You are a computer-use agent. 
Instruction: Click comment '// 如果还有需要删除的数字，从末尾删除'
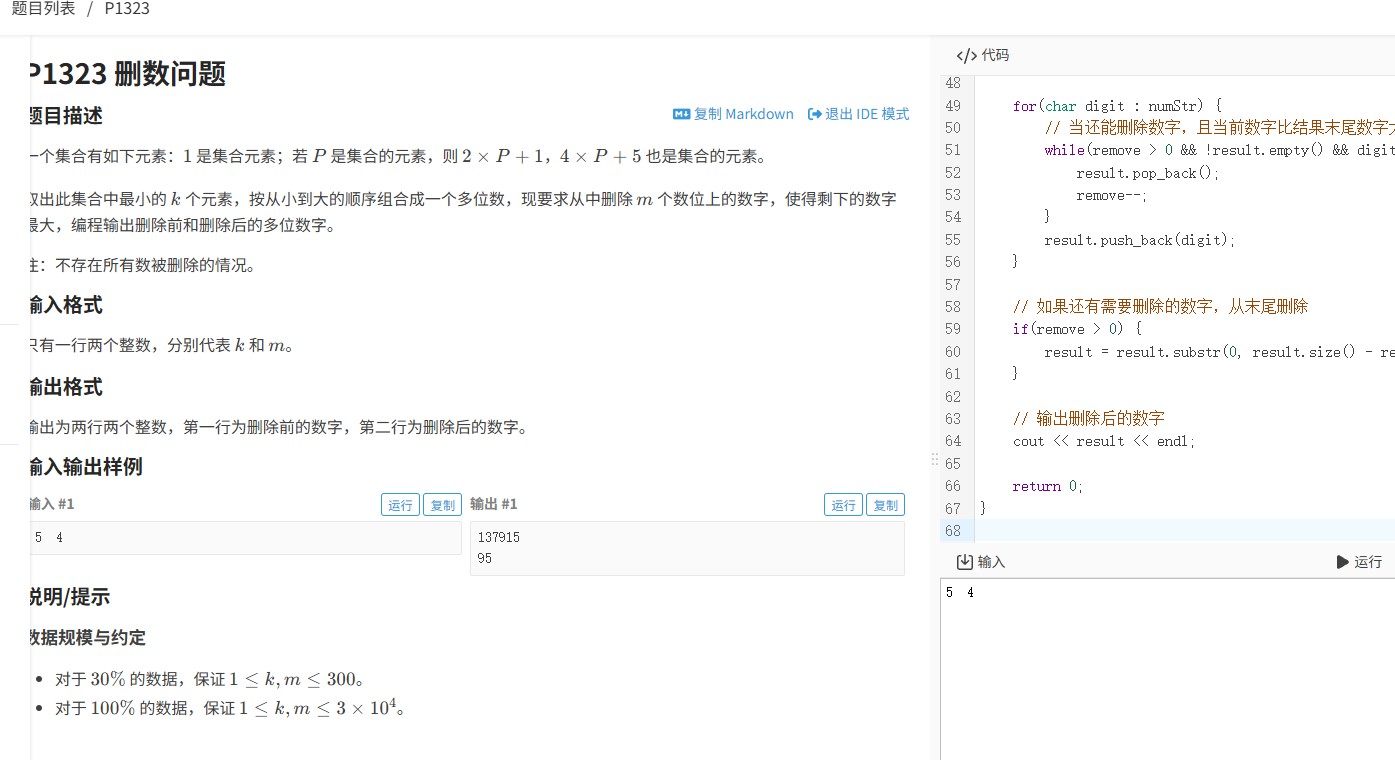tap(1160, 306)
